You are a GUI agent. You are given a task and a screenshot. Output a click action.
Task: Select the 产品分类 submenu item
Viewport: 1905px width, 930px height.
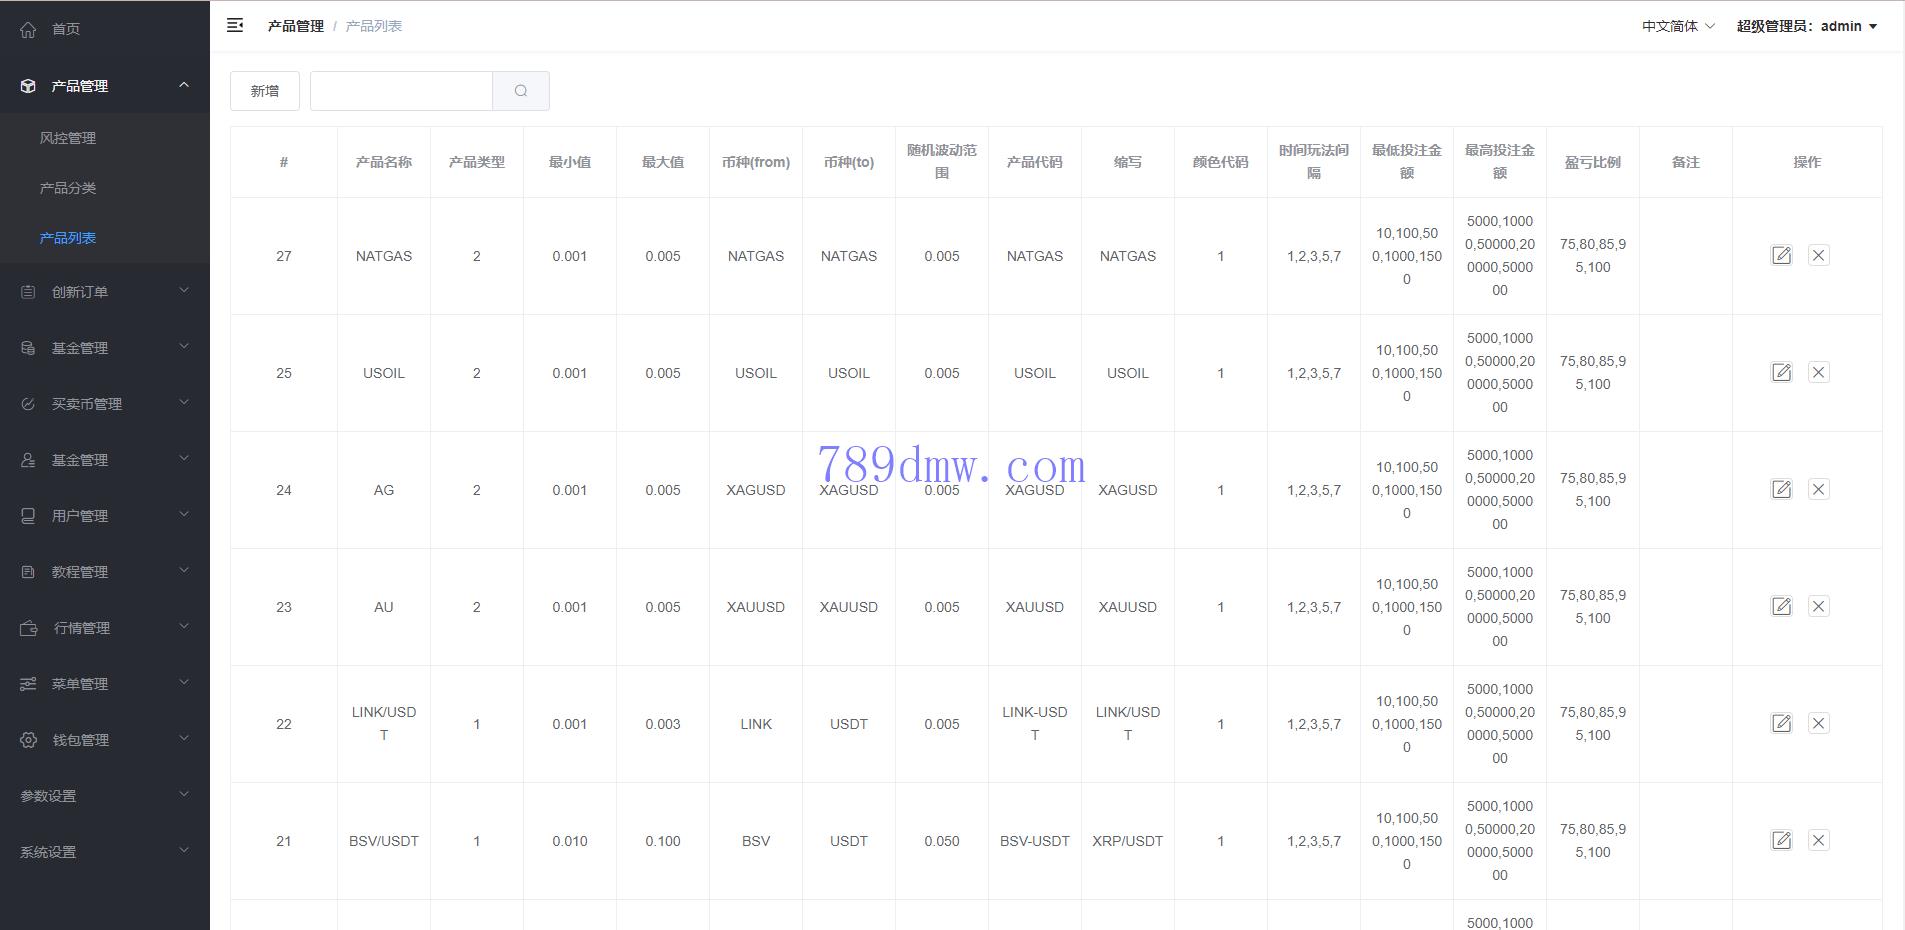click(68, 188)
